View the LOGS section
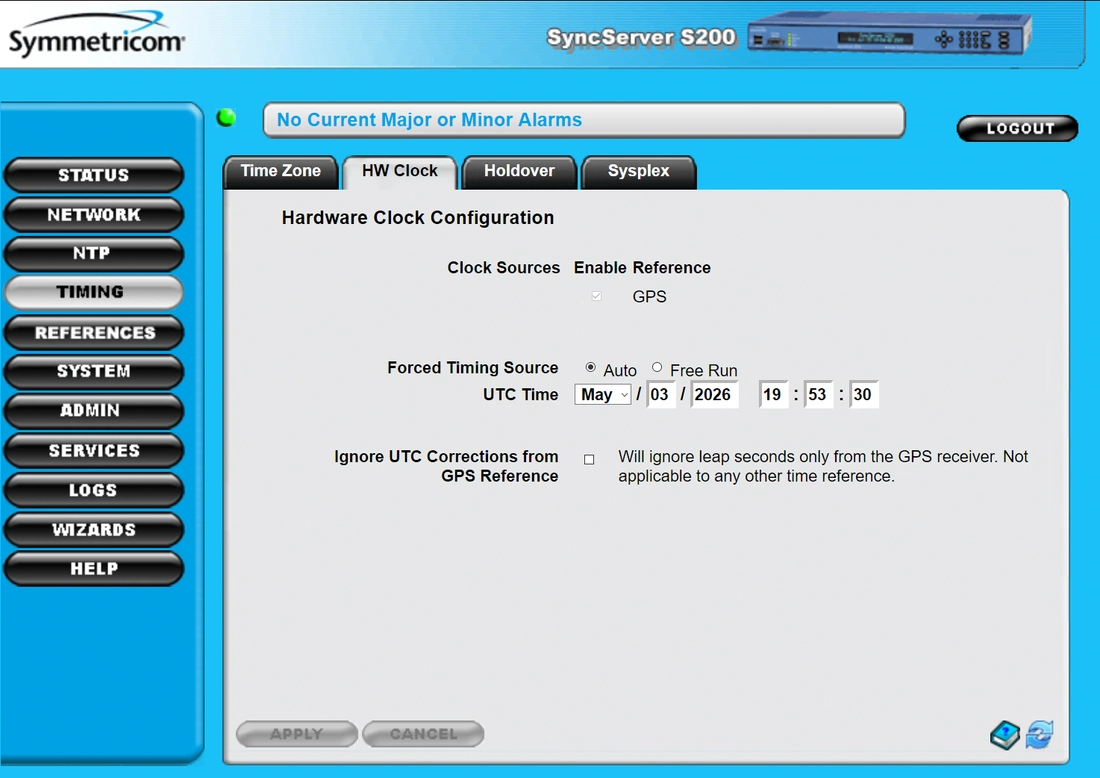 pos(94,490)
